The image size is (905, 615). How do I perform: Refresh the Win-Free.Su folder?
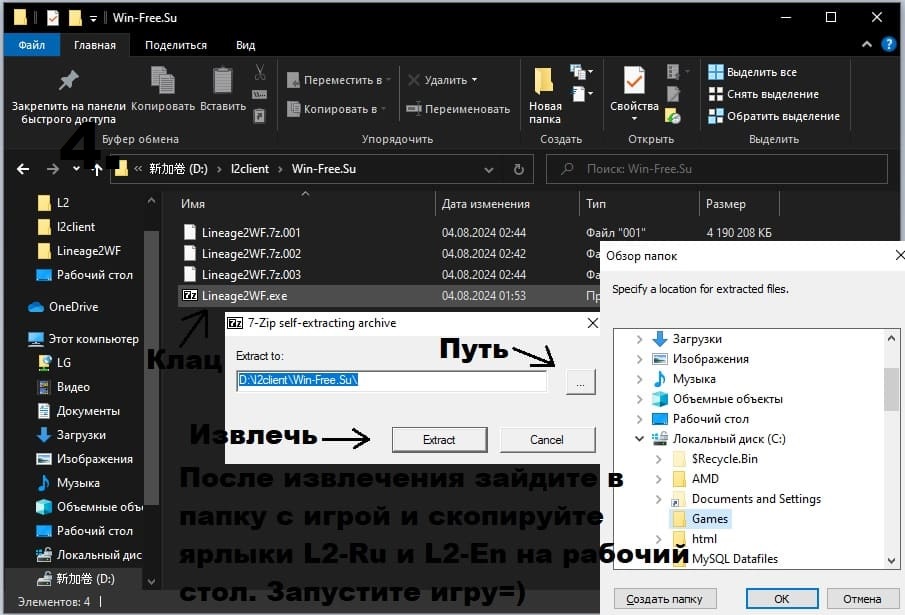coord(519,170)
